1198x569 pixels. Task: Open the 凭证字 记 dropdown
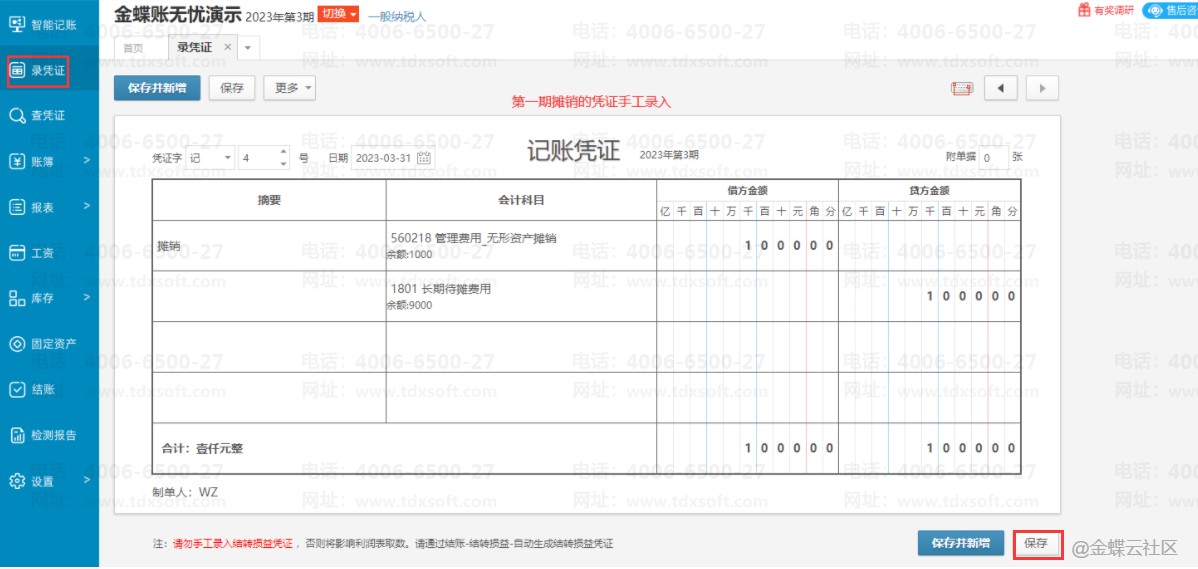point(210,158)
